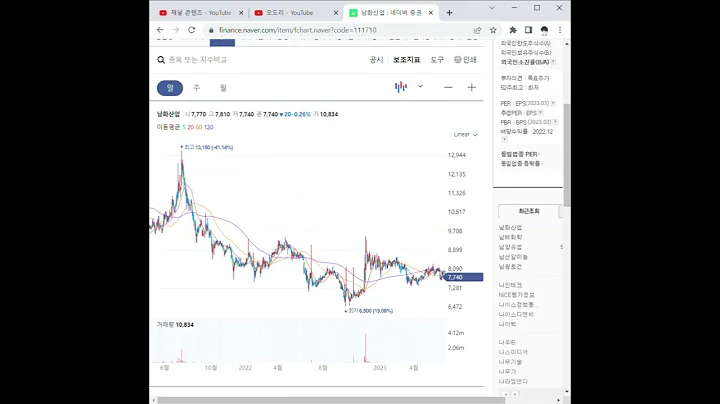720x404 pixels.
Task: Go back to the previous page
Action: [x=160, y=30]
